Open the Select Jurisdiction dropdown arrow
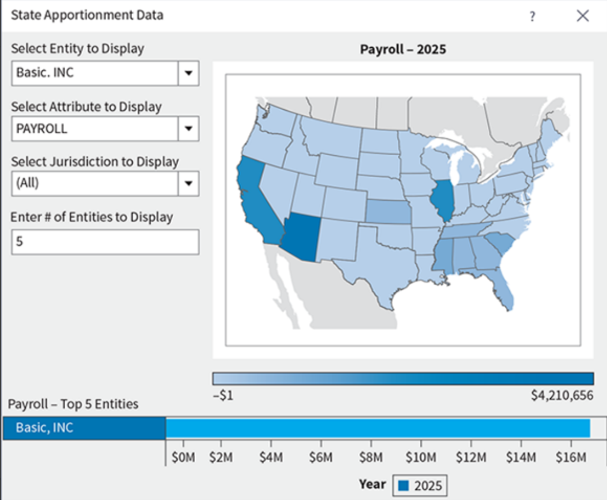The width and height of the screenshot is (607, 500). tap(187, 183)
